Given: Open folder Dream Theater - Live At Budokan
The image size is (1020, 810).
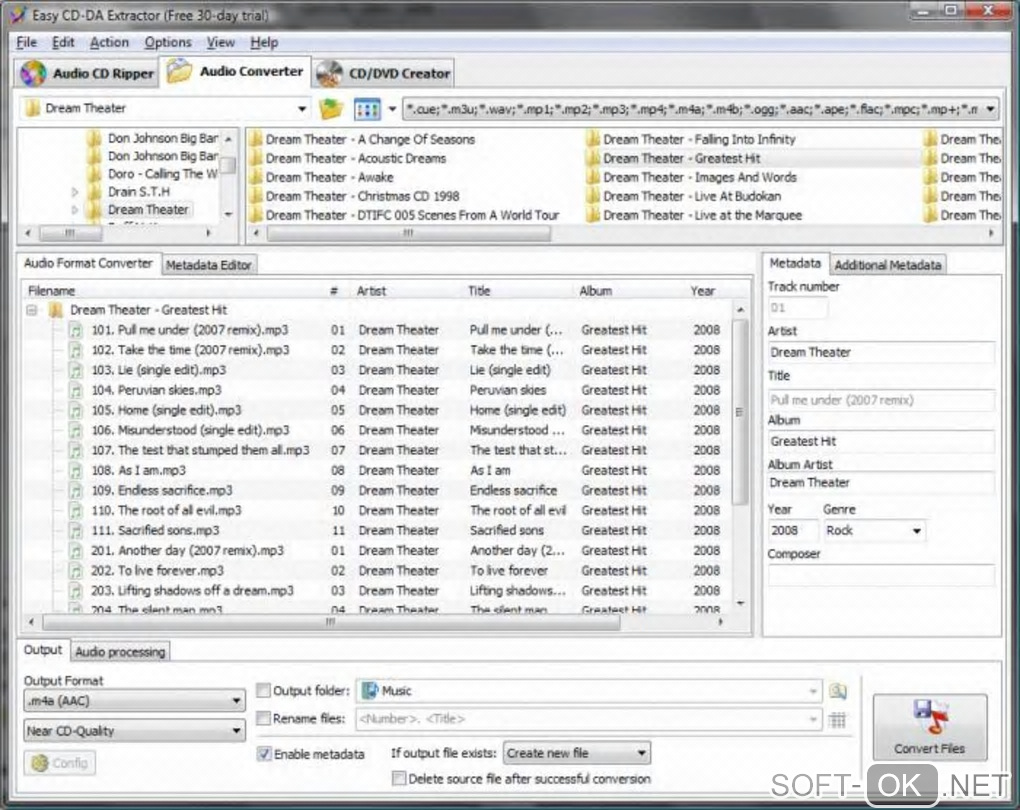Looking at the screenshot, I should click(683, 196).
